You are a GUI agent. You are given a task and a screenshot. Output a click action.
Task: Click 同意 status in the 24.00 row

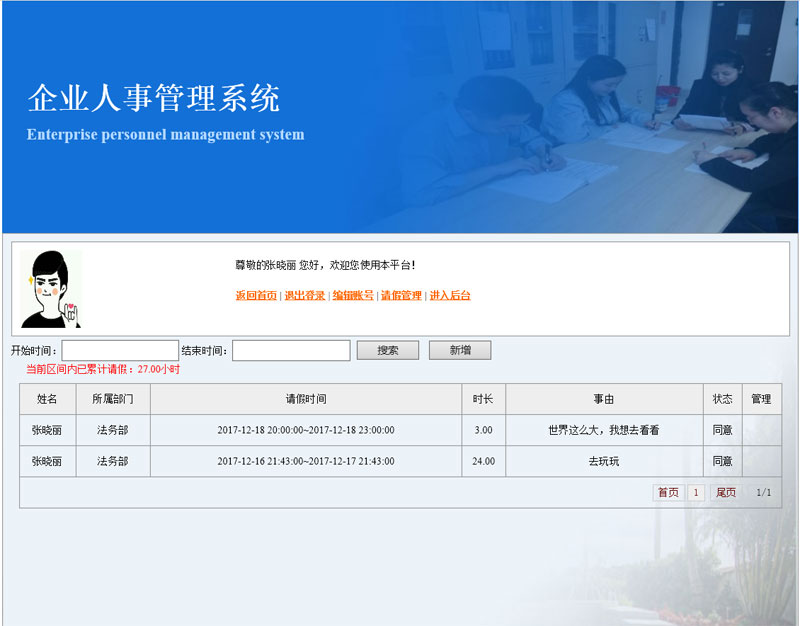(x=722, y=461)
